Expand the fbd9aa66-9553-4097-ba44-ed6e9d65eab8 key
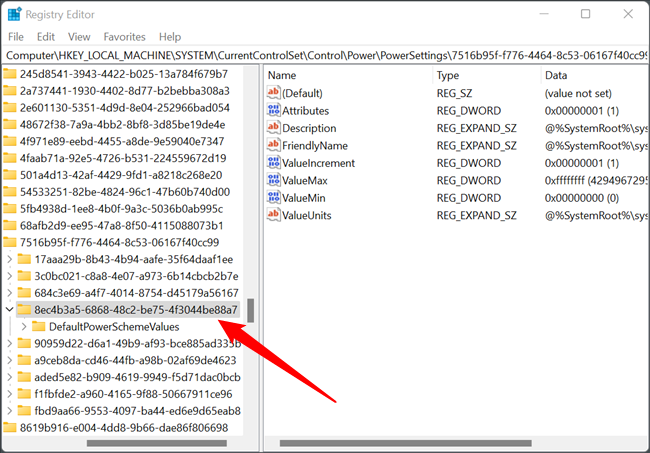The image size is (650, 453). [10, 411]
